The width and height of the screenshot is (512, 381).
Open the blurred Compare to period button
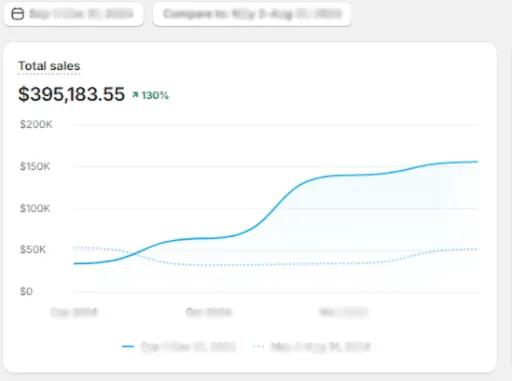[x=252, y=14]
